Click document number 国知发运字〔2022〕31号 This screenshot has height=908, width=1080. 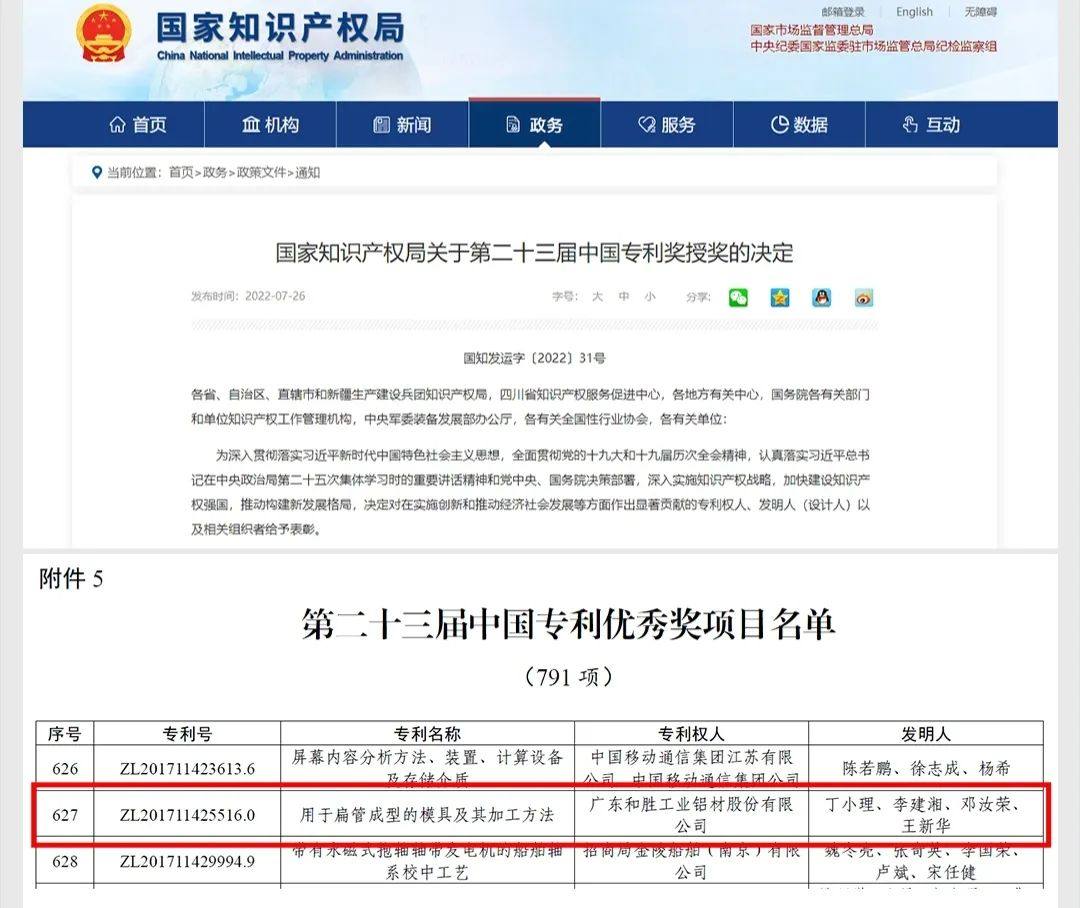coord(534,358)
